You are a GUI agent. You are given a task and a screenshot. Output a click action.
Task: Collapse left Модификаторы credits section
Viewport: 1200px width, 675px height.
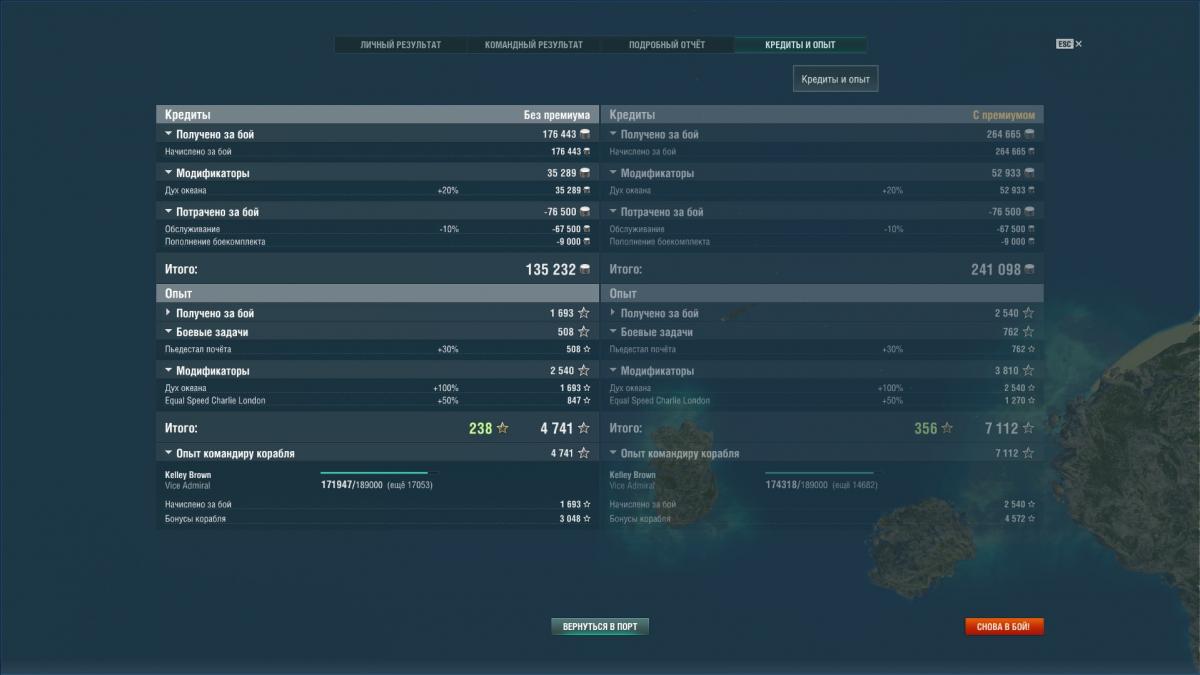(x=169, y=173)
